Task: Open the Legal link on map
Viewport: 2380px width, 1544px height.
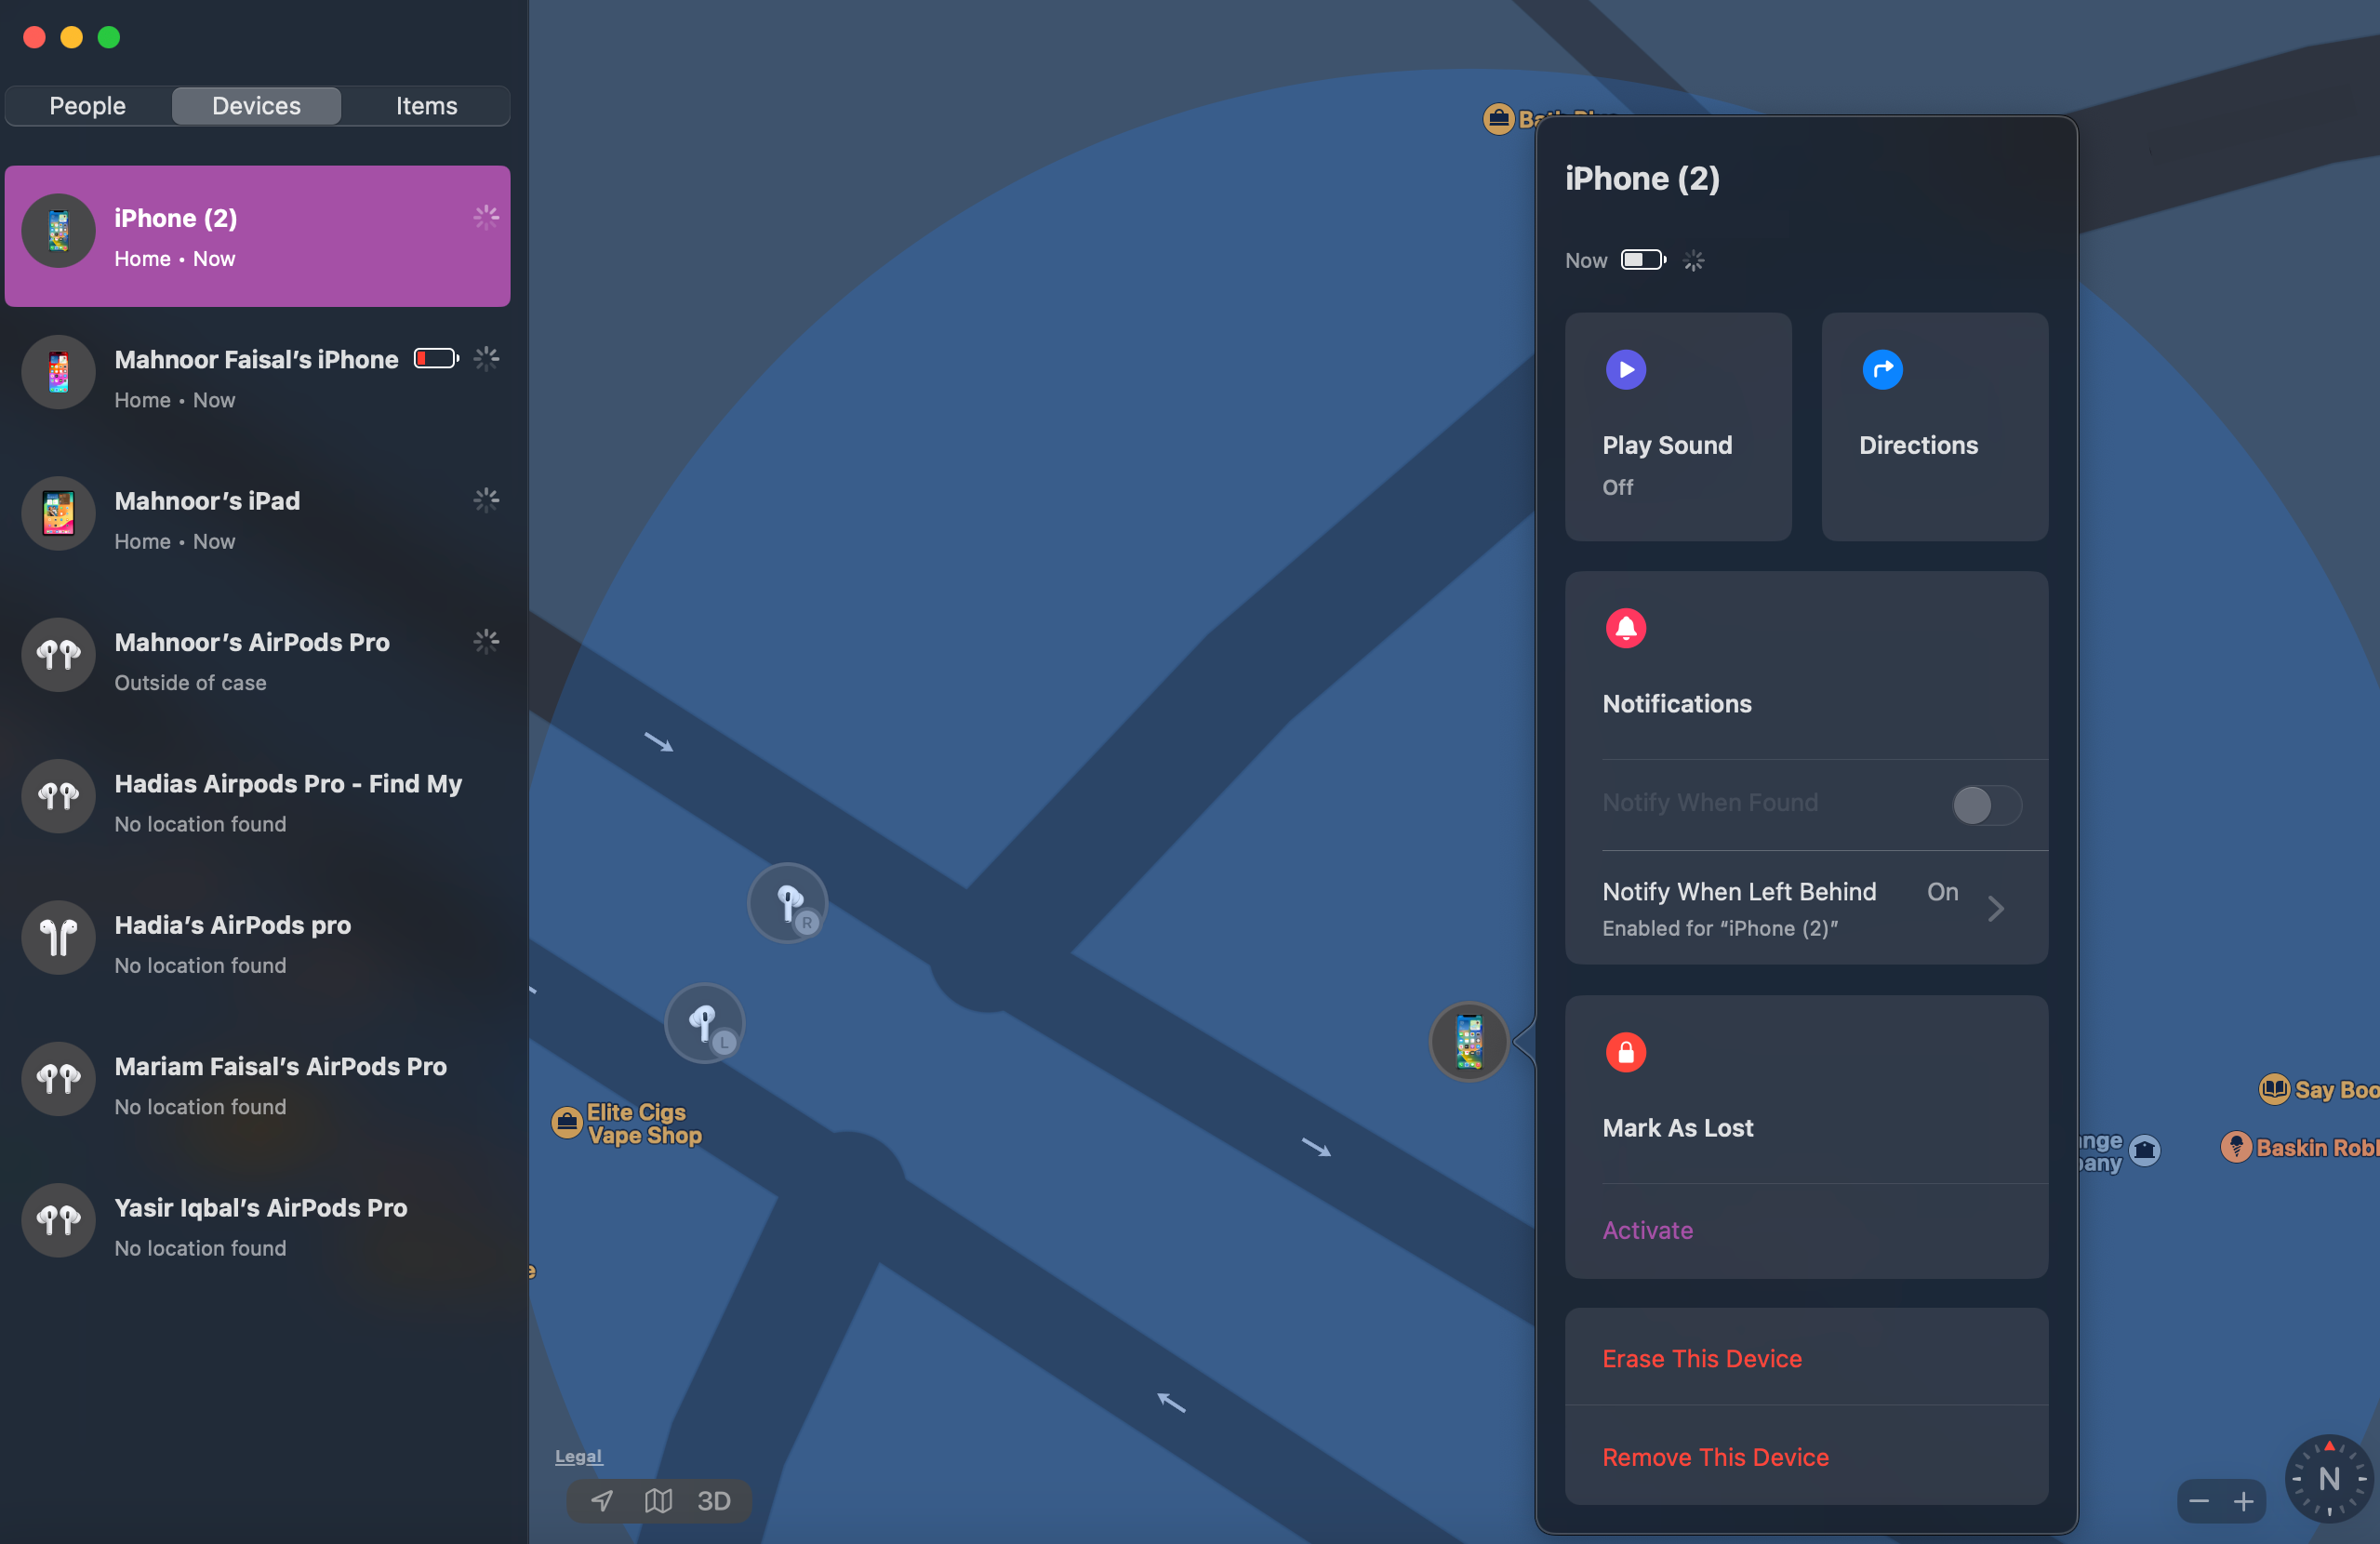Action: 579,1456
